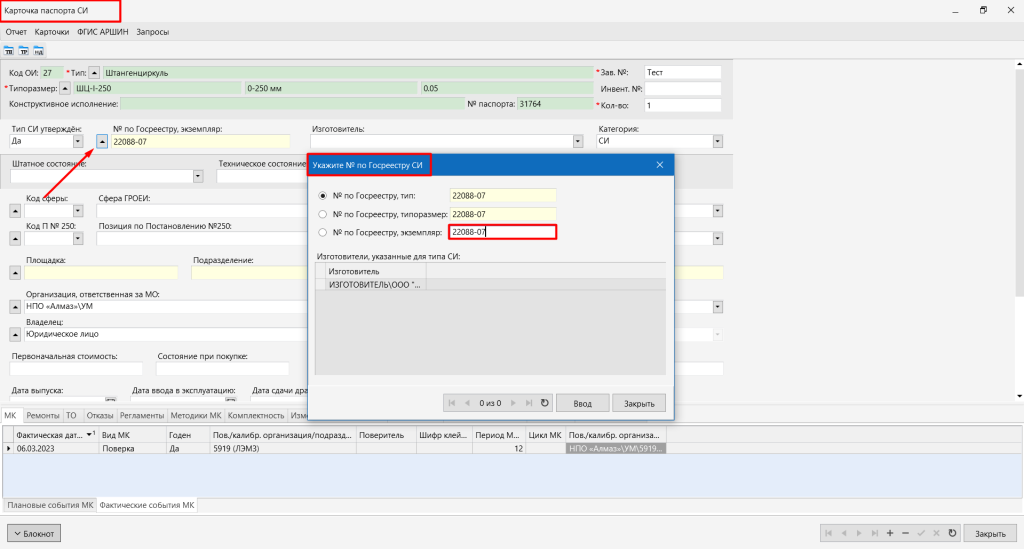This screenshot has width=1024, height=549.
Task: Click Зав. № field containing Тест
Action: [x=683, y=72]
